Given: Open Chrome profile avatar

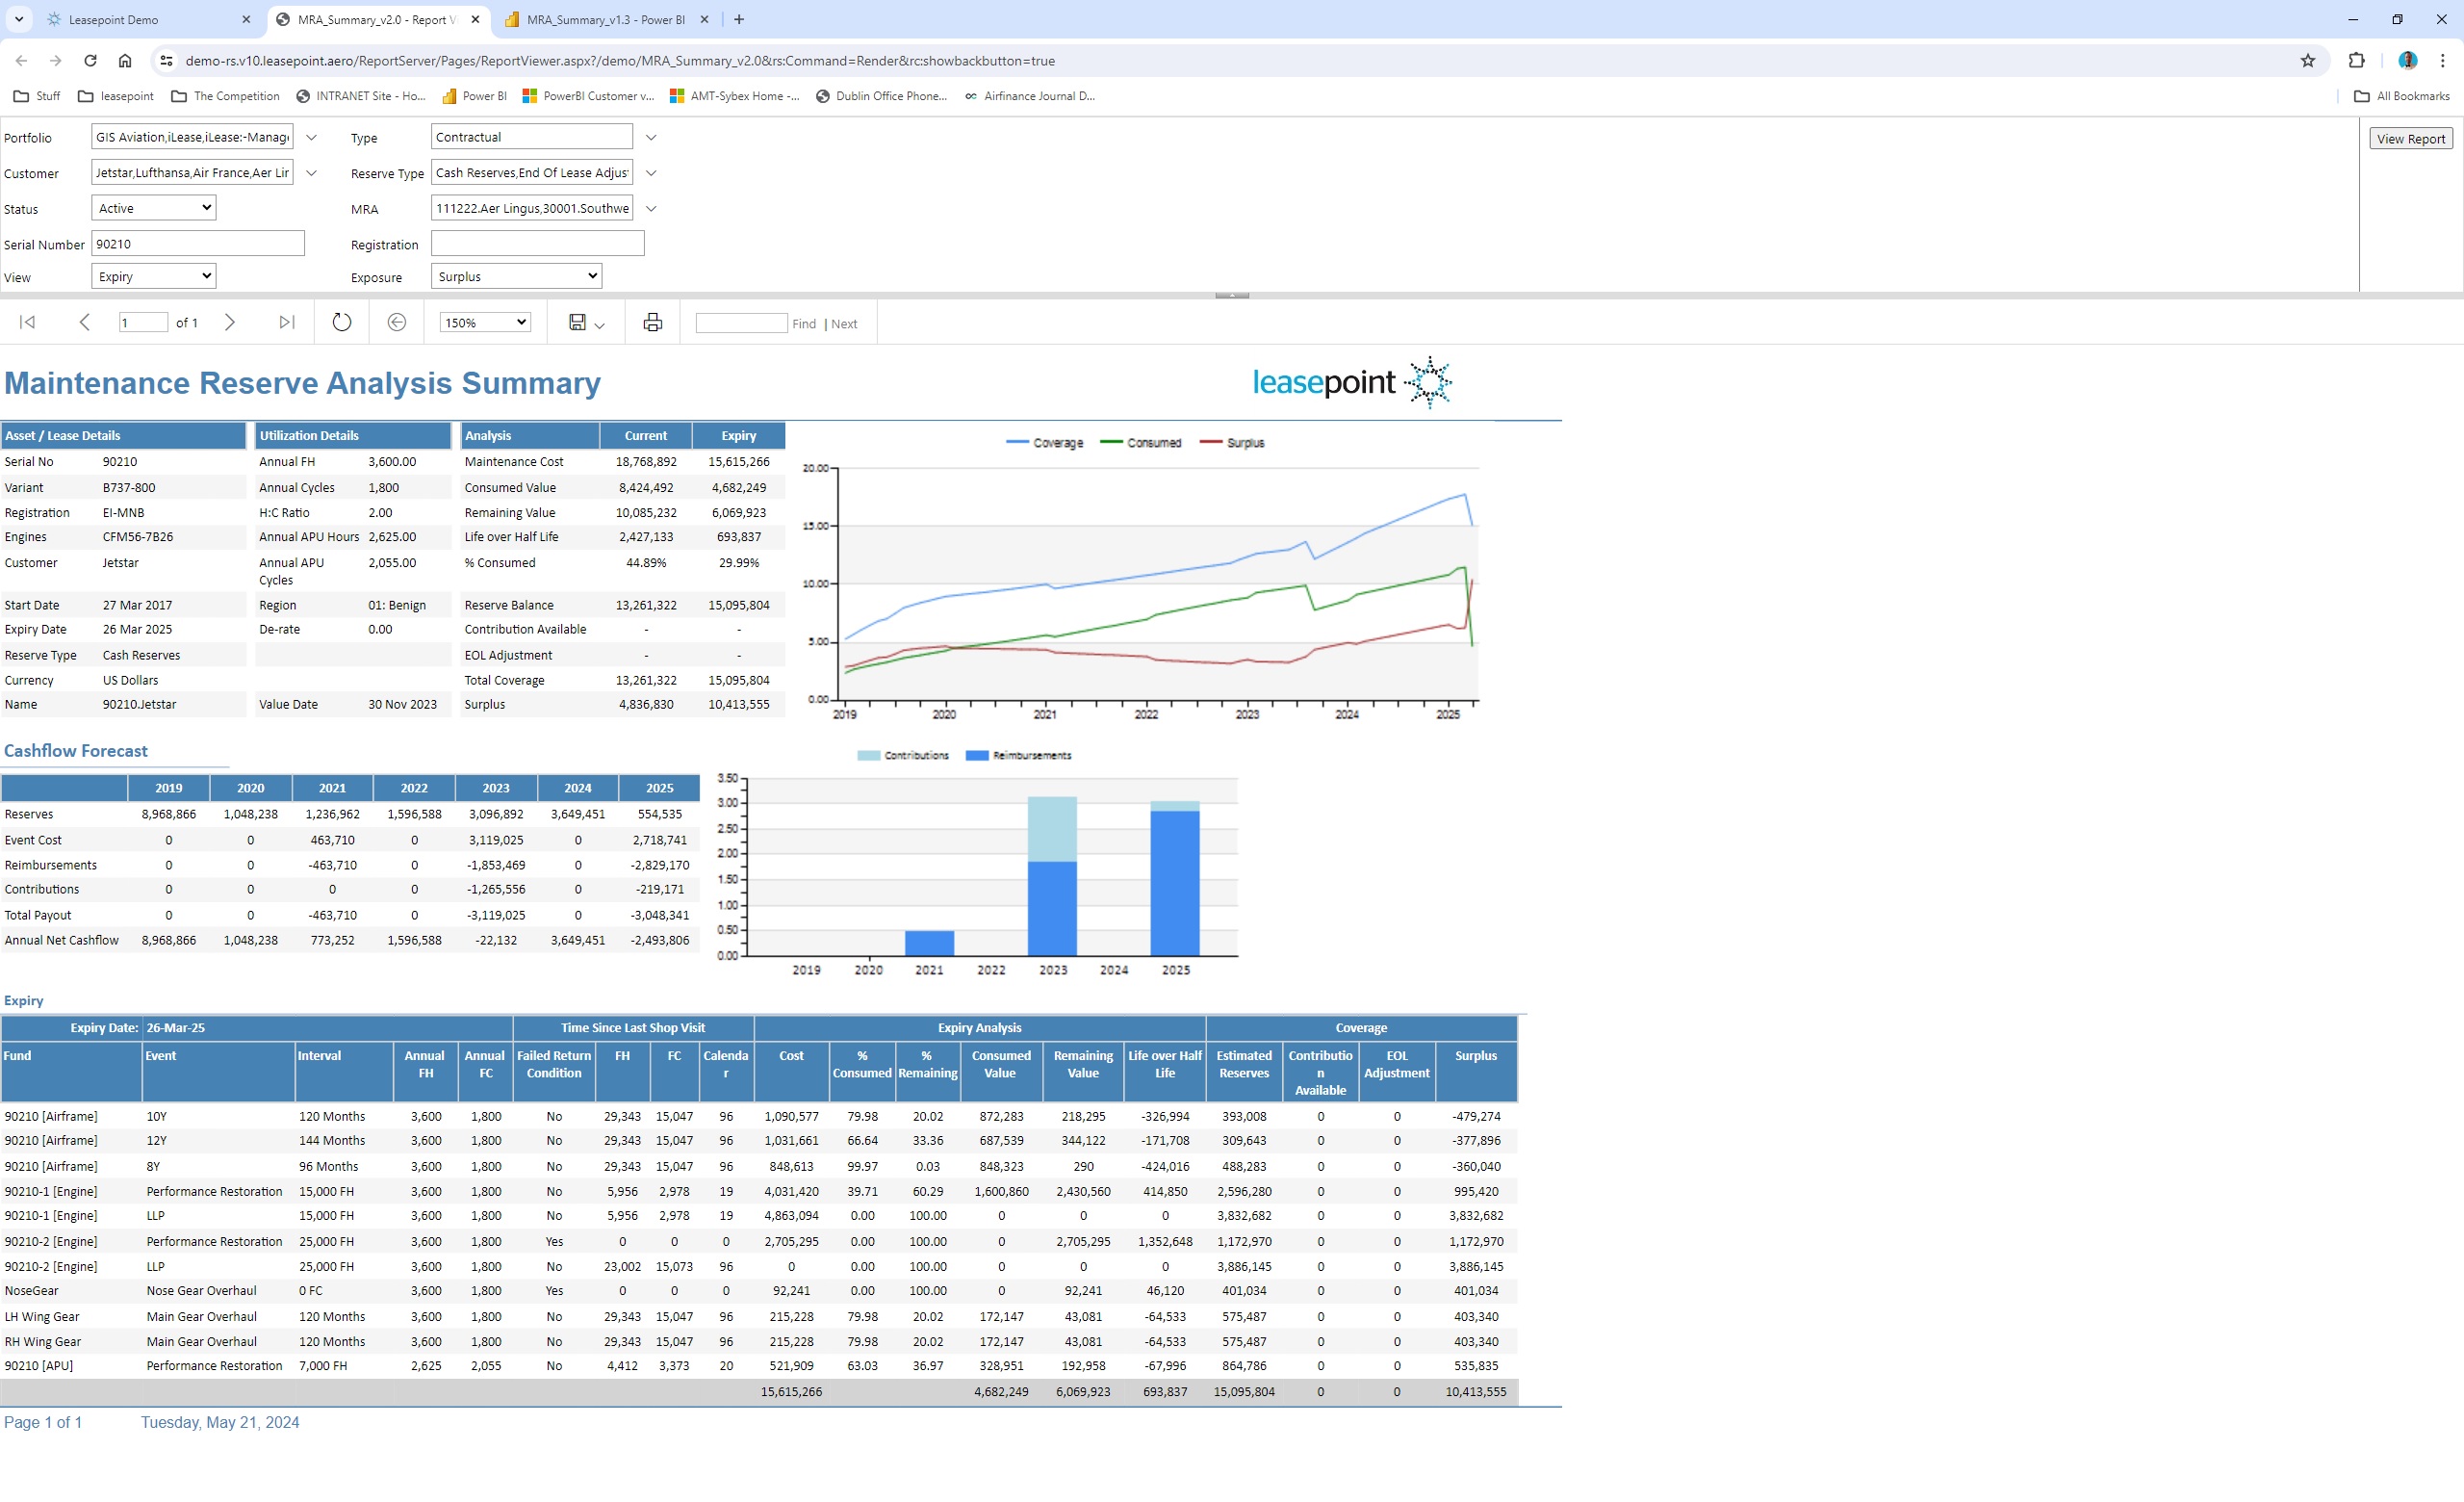Looking at the screenshot, I should pyautogui.click(x=2408, y=61).
